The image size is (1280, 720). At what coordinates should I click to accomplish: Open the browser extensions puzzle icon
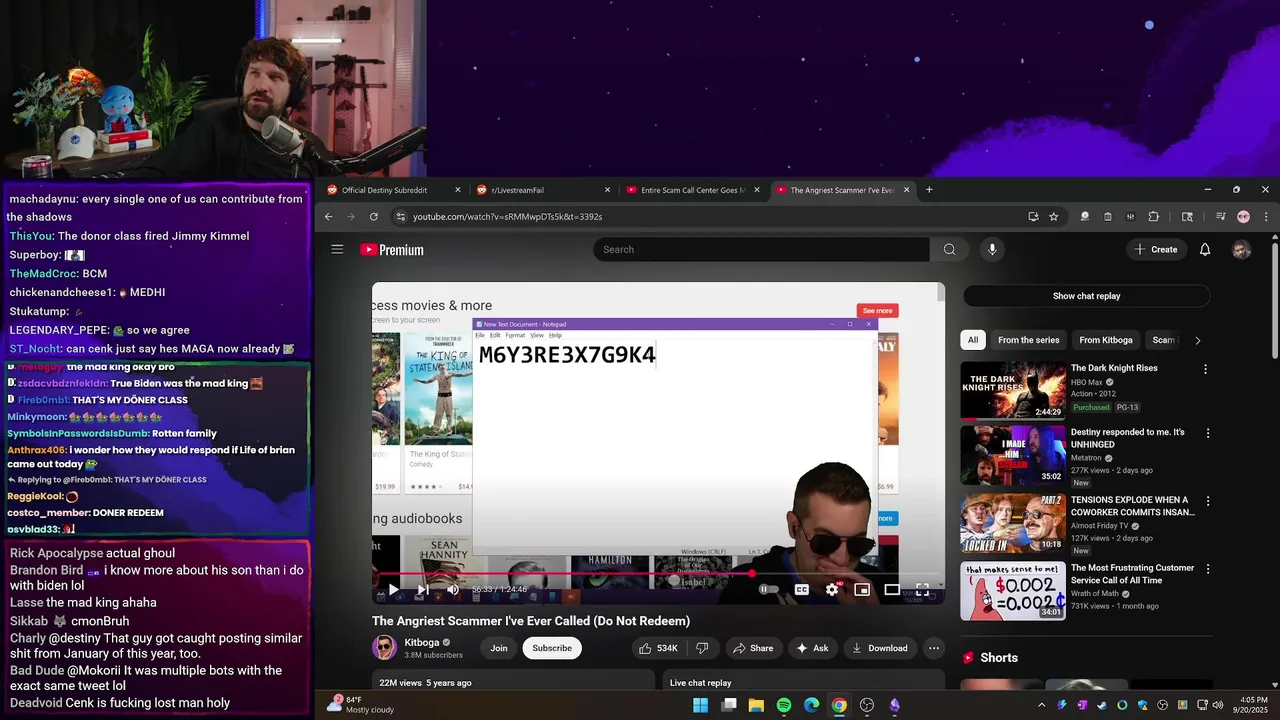point(1153,216)
